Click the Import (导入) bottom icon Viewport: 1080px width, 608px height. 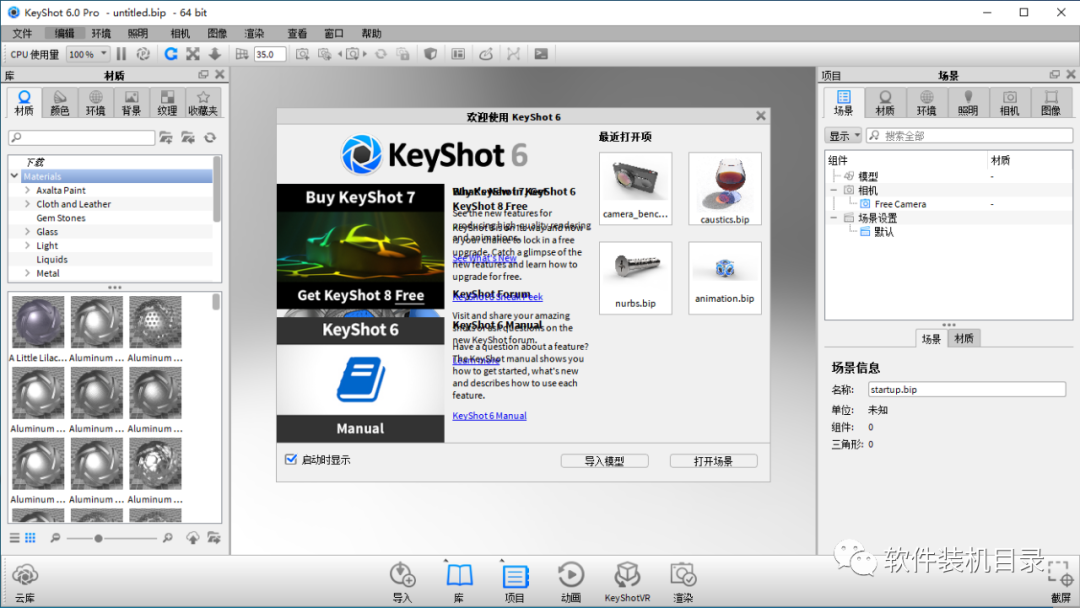[402, 583]
